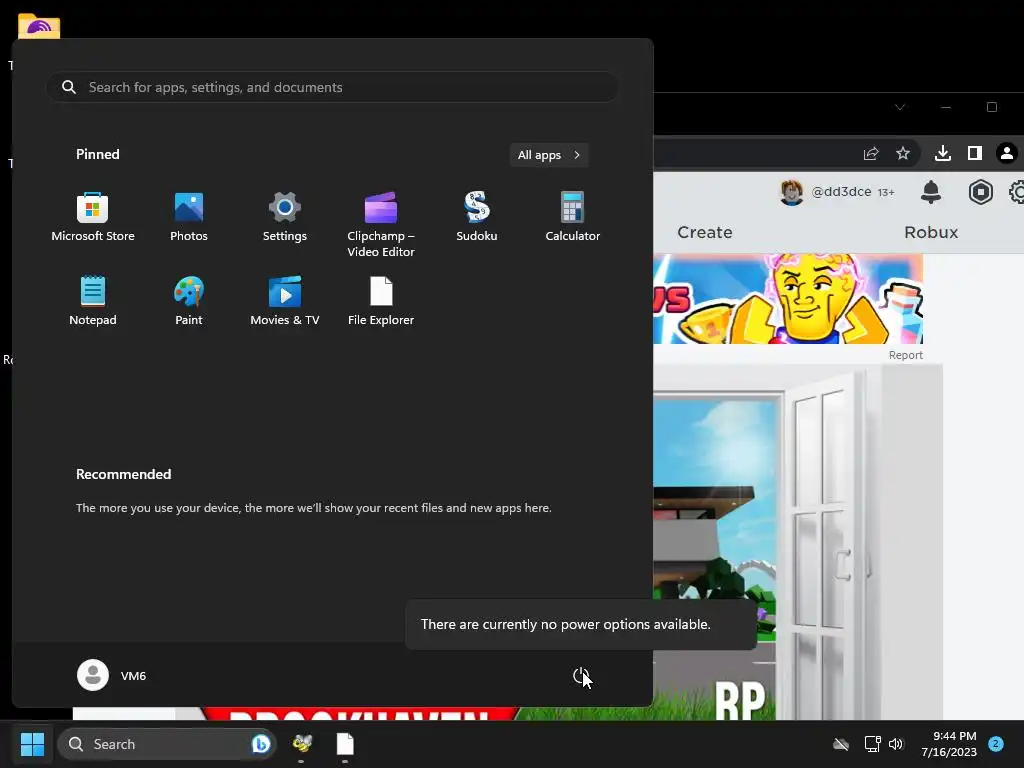
Task: Toggle the browser side panel
Action: tap(974, 153)
